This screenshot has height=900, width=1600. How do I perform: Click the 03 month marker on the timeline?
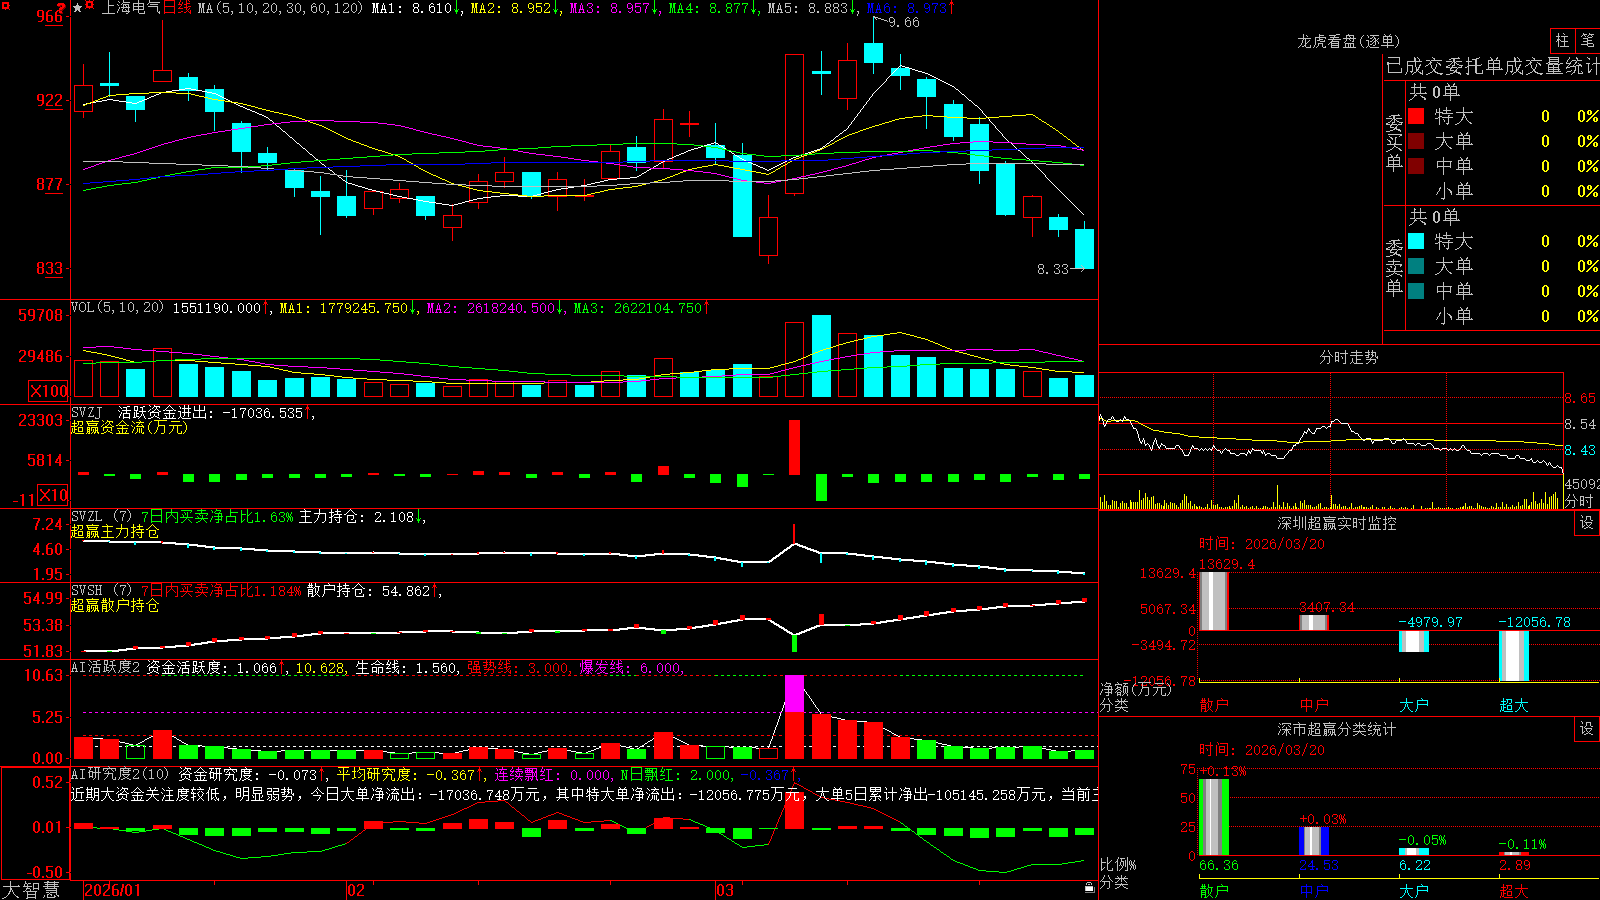click(725, 890)
